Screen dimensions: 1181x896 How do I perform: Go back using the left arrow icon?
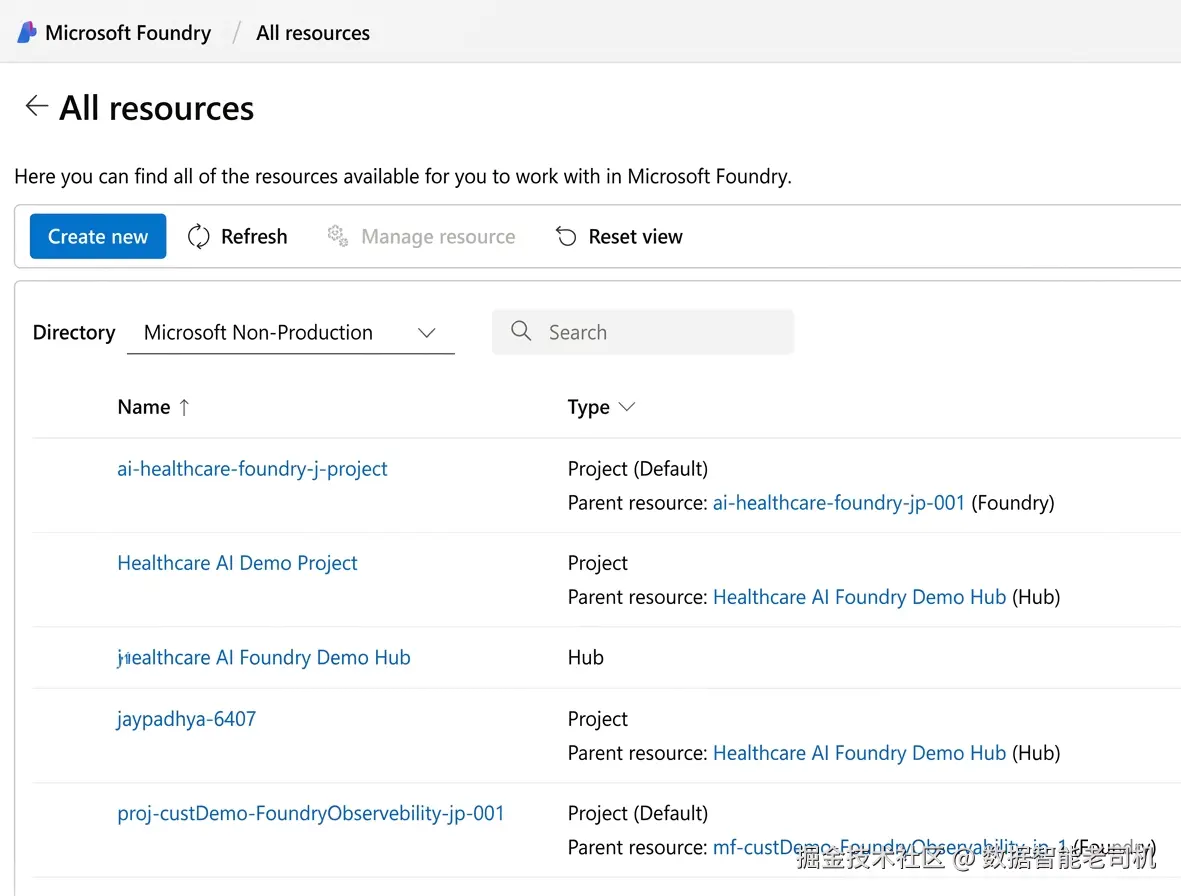coord(36,106)
